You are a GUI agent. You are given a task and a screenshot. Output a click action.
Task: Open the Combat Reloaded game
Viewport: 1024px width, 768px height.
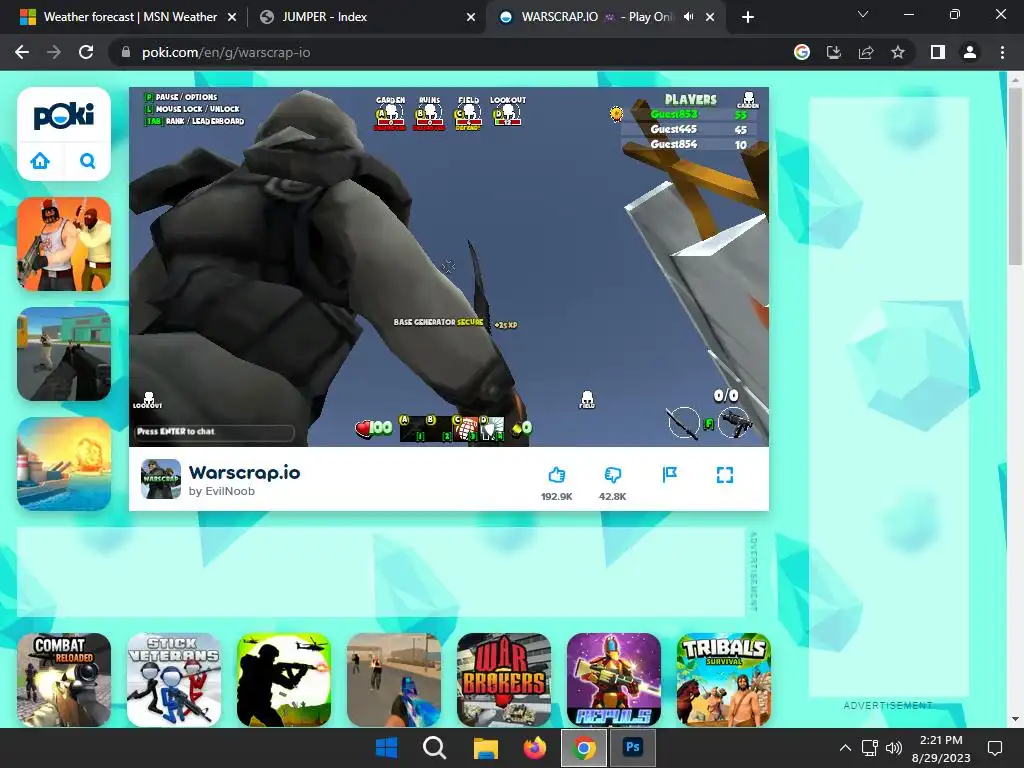coord(64,679)
